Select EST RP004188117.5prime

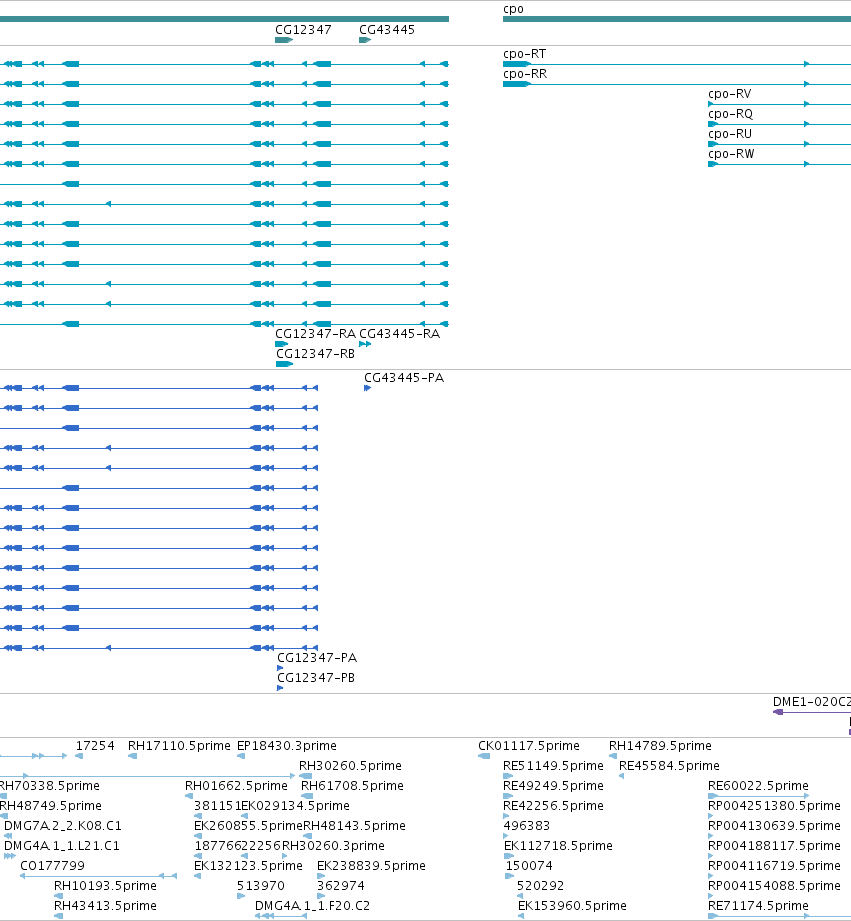click(774, 846)
